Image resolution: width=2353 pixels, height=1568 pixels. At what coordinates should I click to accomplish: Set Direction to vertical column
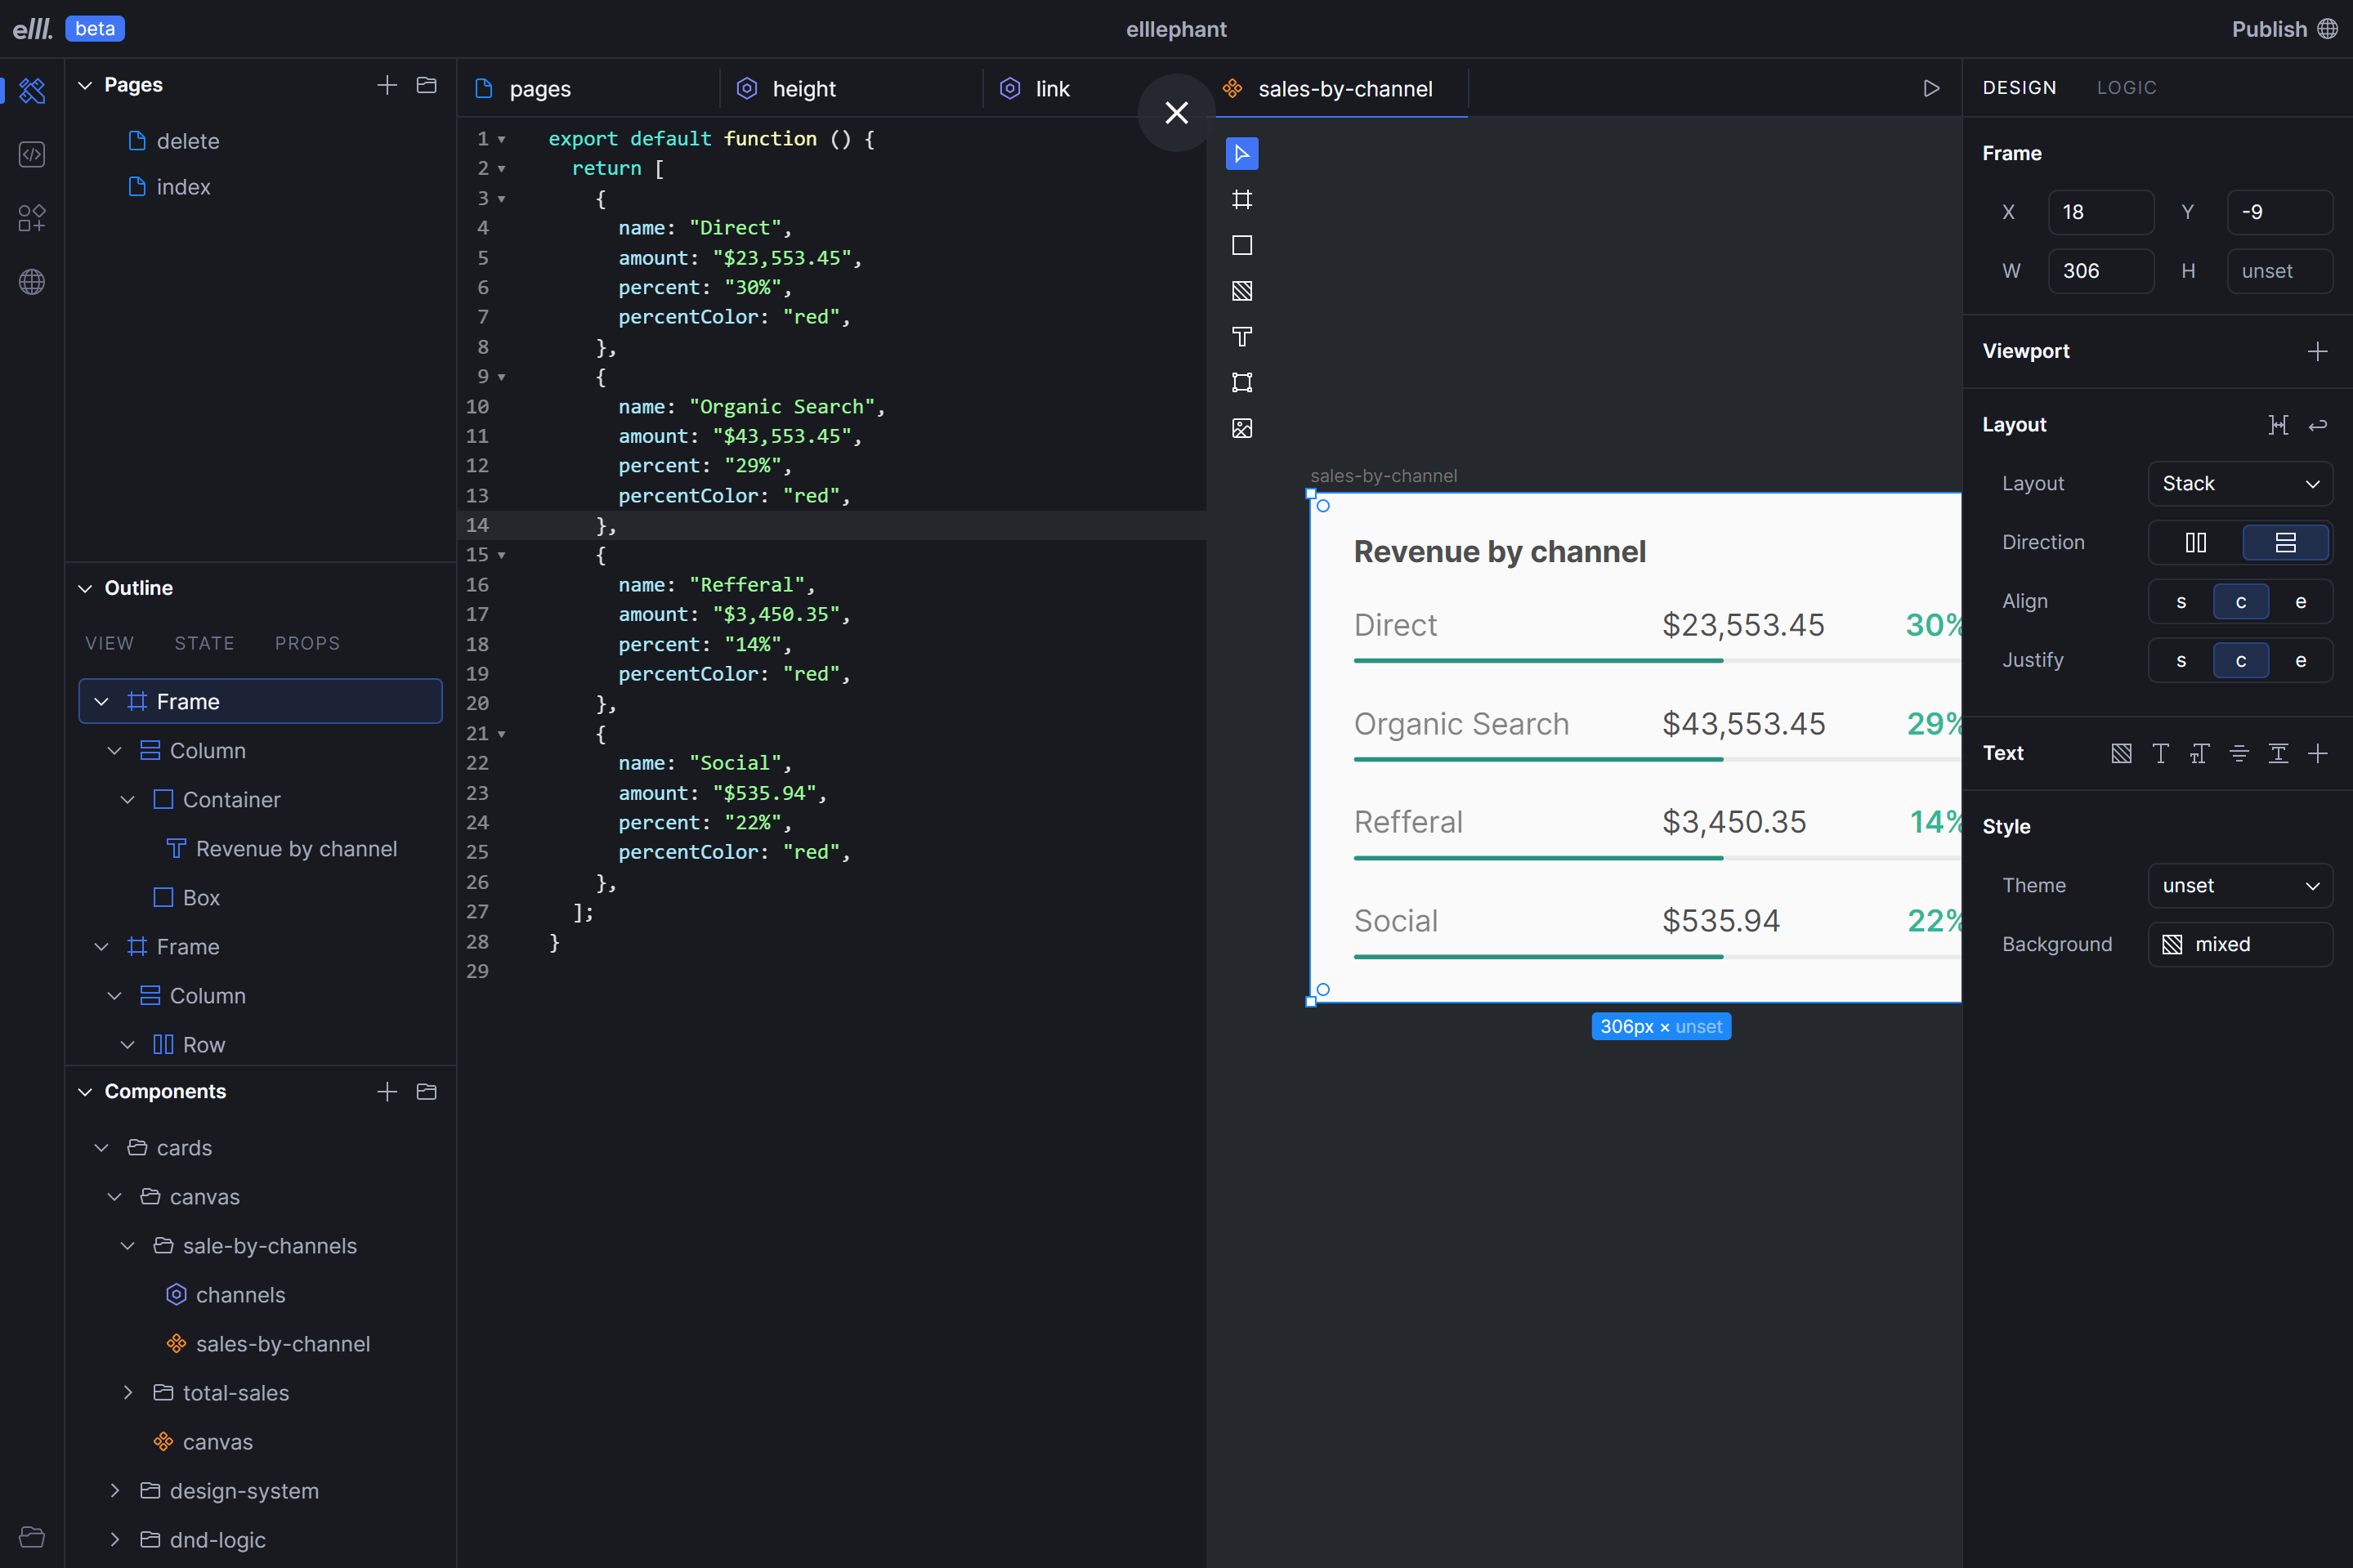pos(2285,543)
